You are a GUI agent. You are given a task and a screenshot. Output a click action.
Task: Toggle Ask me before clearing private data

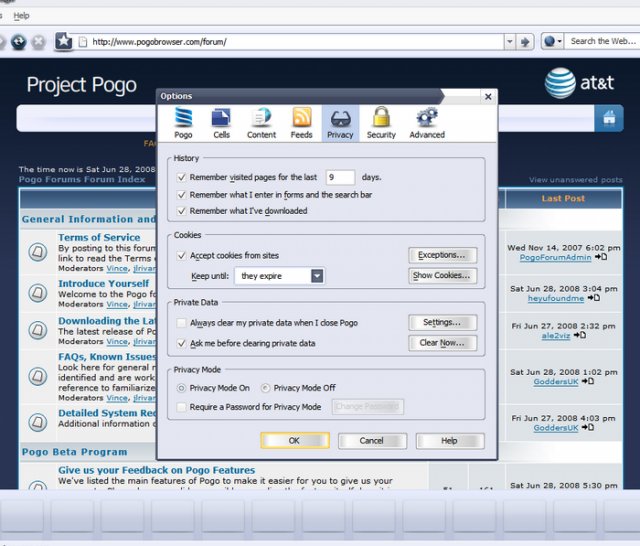[182, 344]
